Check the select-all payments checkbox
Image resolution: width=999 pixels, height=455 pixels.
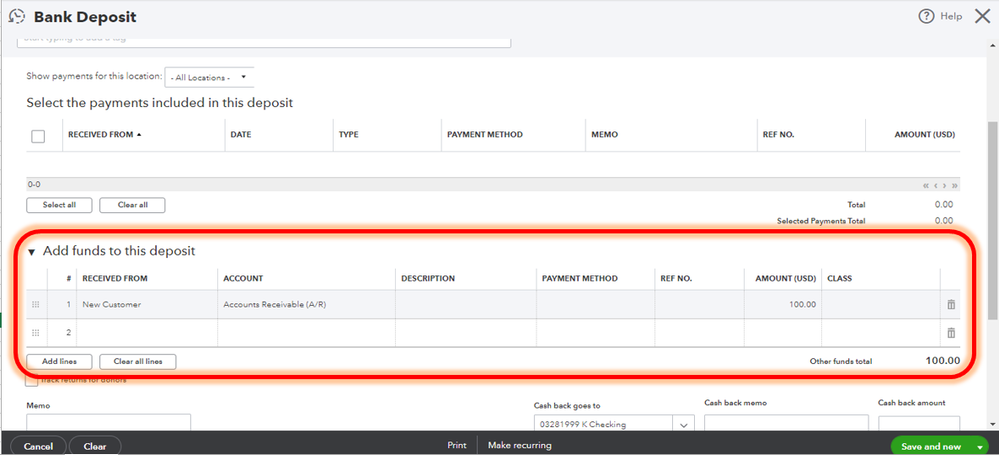click(38, 136)
